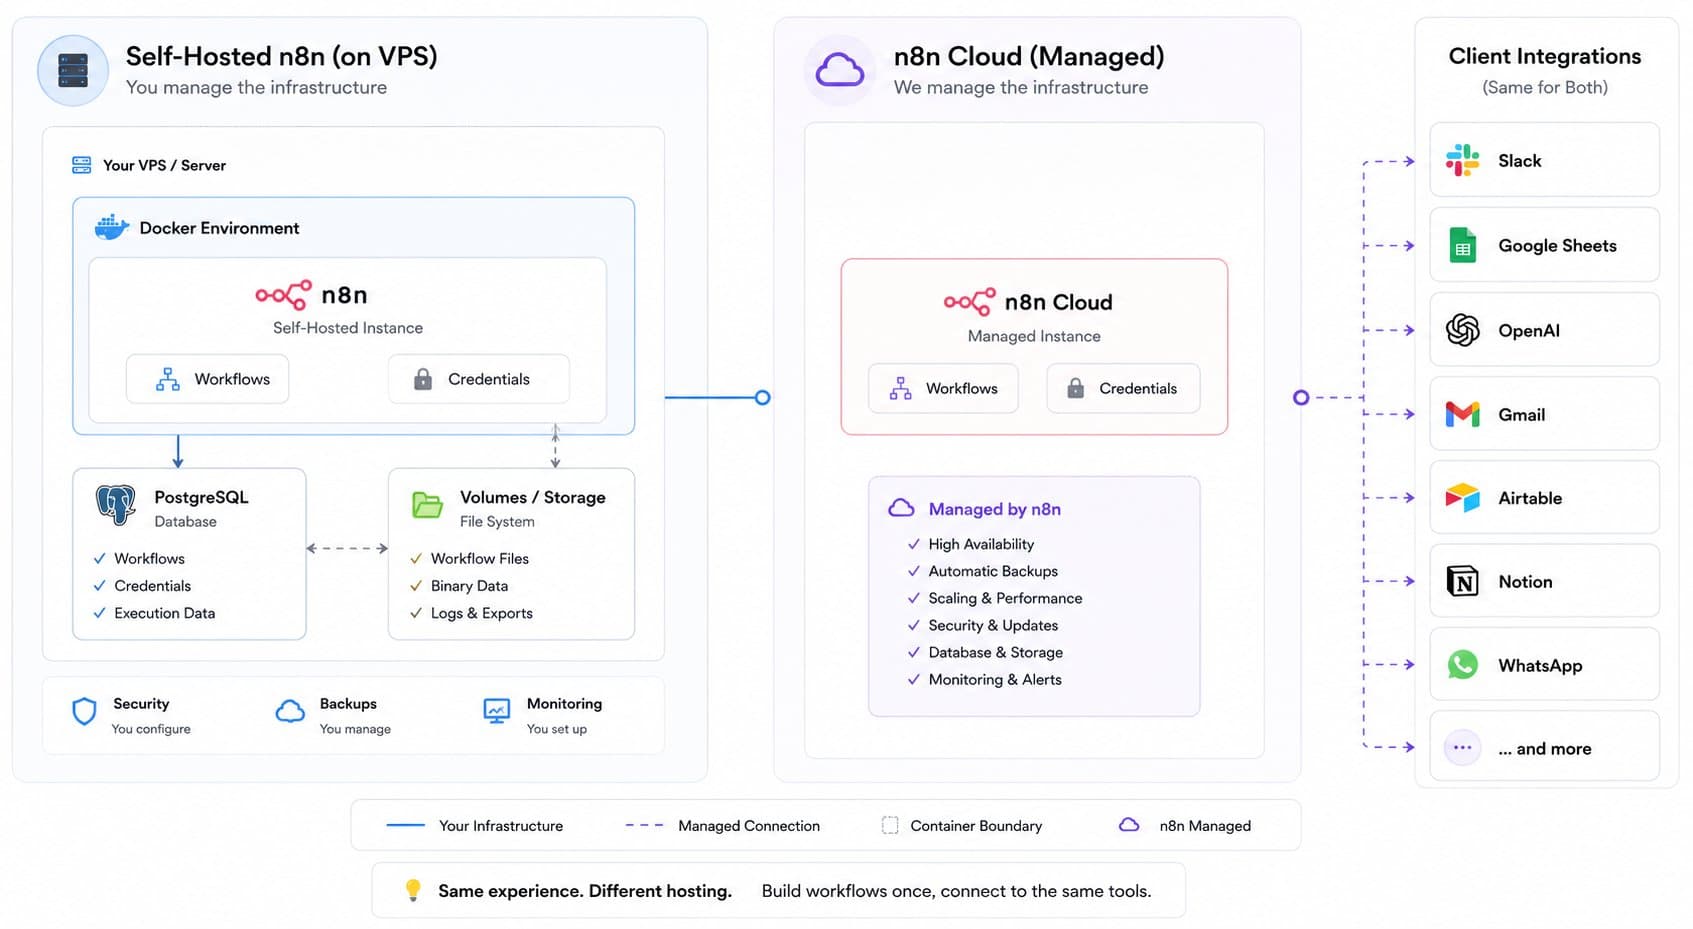Click the WhatsApp logo icon
Viewport: 1693px width, 929px height.
coord(1462,665)
